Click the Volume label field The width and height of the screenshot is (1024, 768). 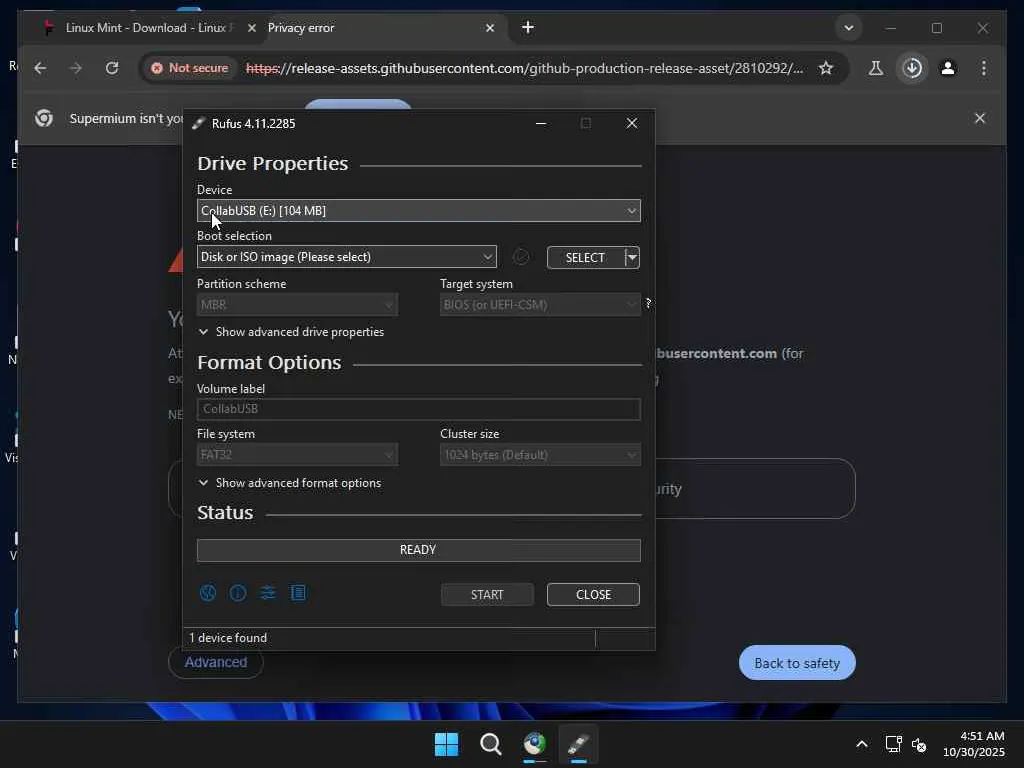pyautogui.click(x=419, y=409)
